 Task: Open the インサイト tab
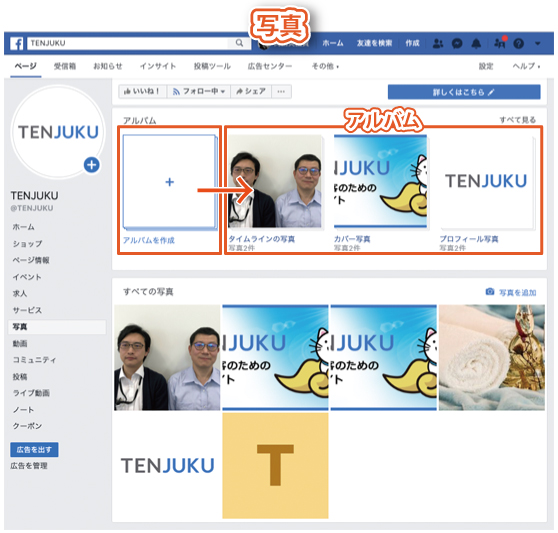click(158, 66)
